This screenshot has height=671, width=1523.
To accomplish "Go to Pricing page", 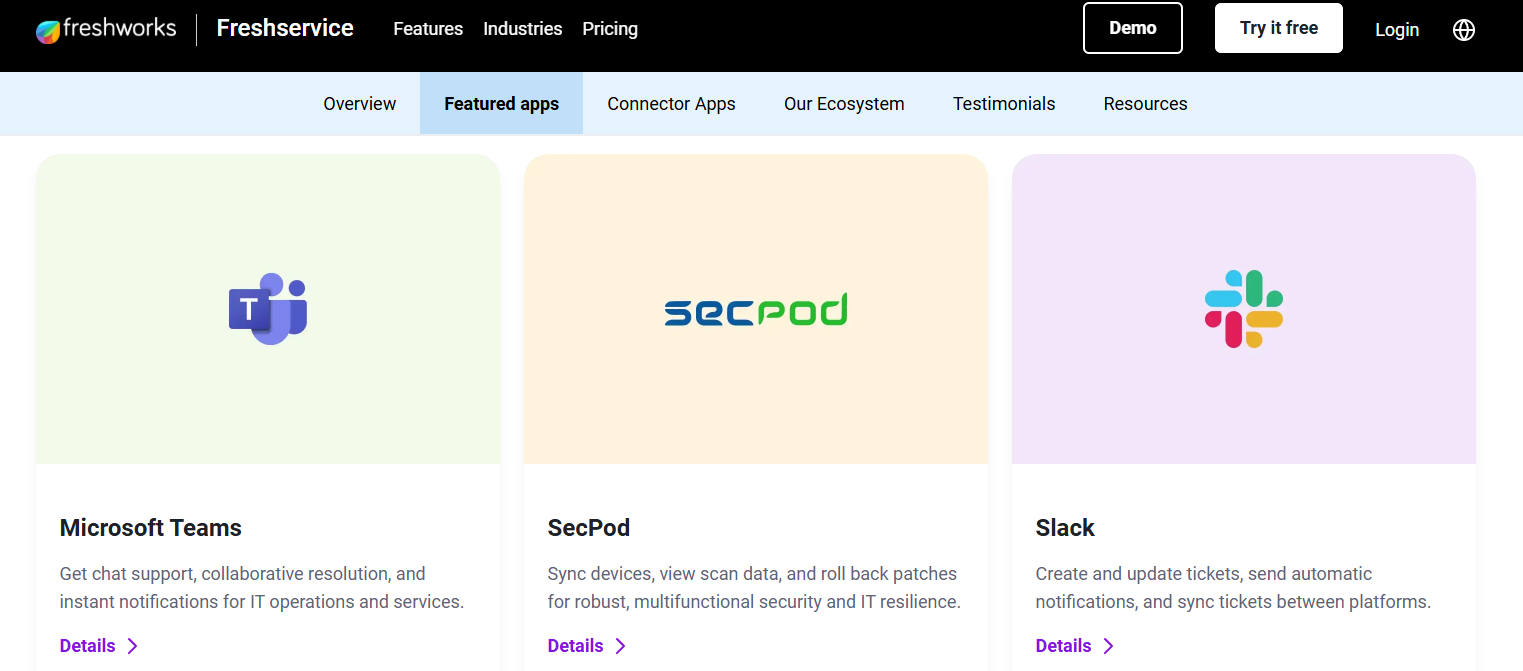I will coord(610,29).
